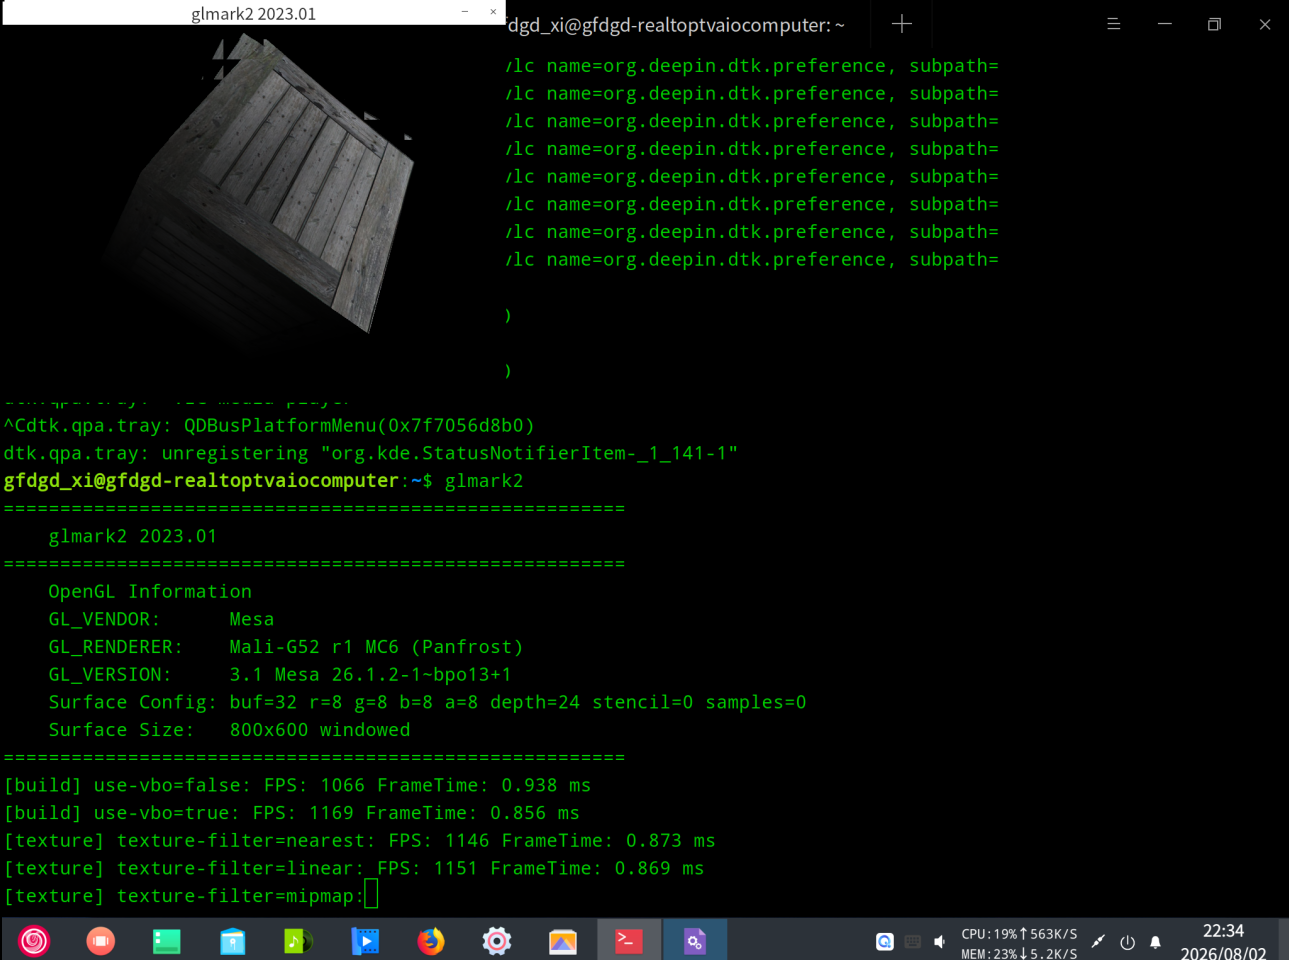Click the 'use-vbo=false: FPS: 1066' result line
Screen dimensions: 1289x960
(298, 785)
